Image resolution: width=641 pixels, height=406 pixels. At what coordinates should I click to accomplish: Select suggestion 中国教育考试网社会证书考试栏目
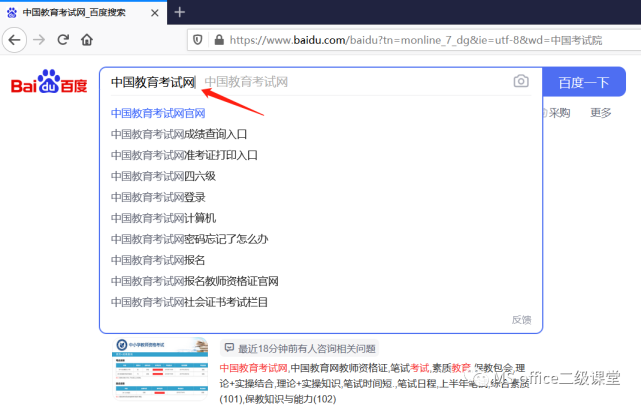pos(189,302)
